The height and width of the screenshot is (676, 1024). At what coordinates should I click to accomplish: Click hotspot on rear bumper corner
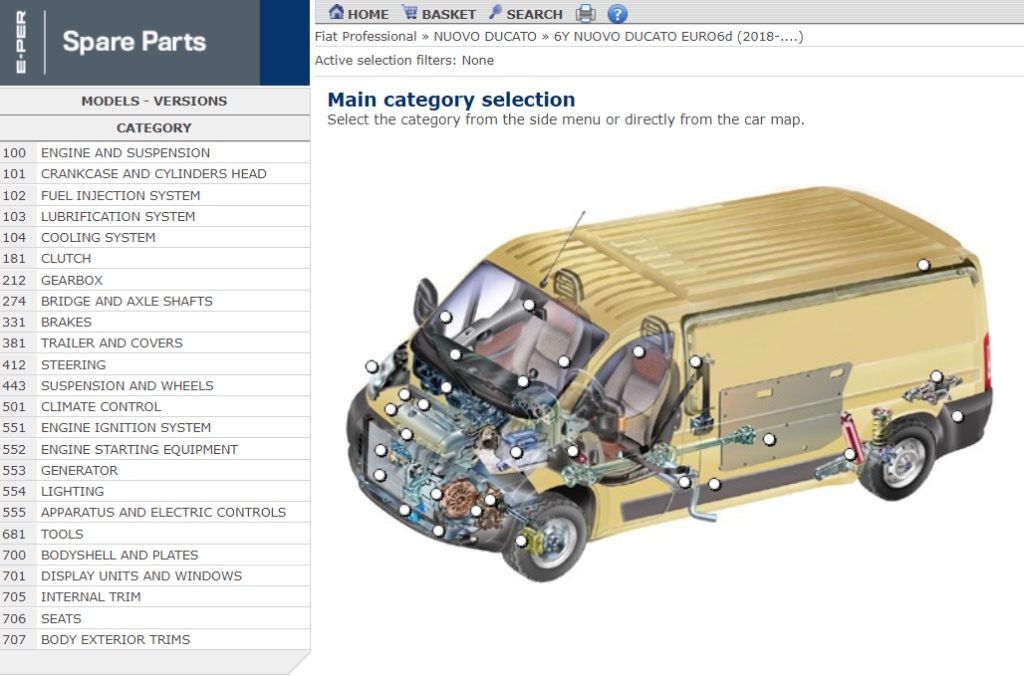(957, 416)
